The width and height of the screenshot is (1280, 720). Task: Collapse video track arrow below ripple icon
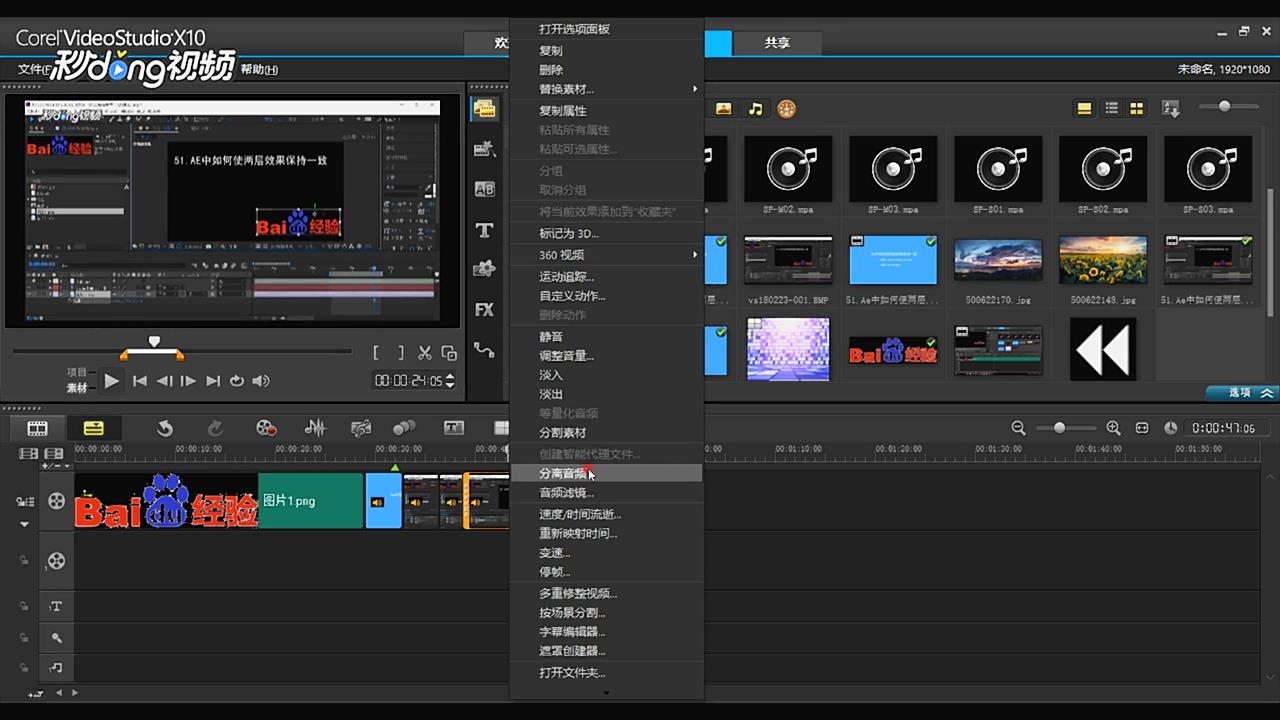point(25,524)
